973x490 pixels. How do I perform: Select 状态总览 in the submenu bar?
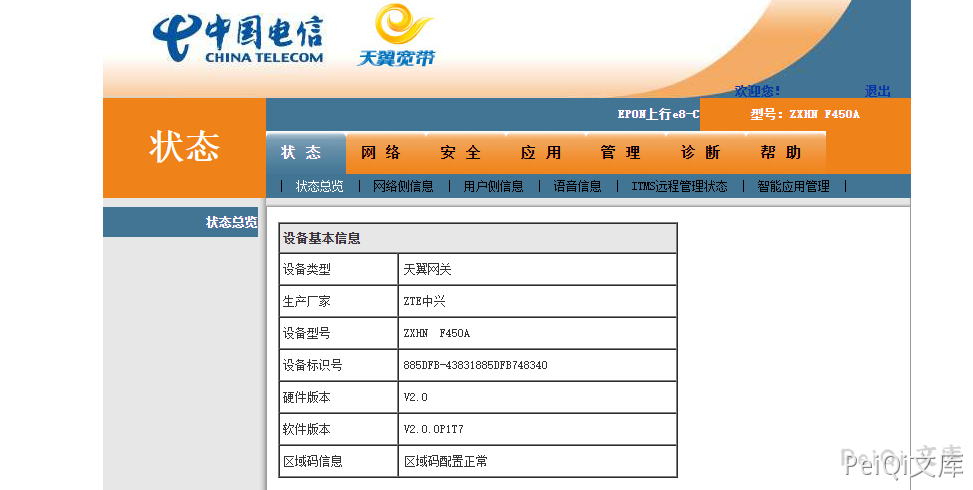[320, 186]
